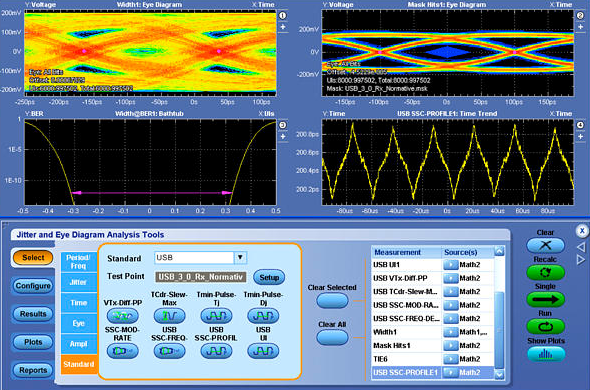Click the lower side-panel triangle arrow

(x=581, y=259)
